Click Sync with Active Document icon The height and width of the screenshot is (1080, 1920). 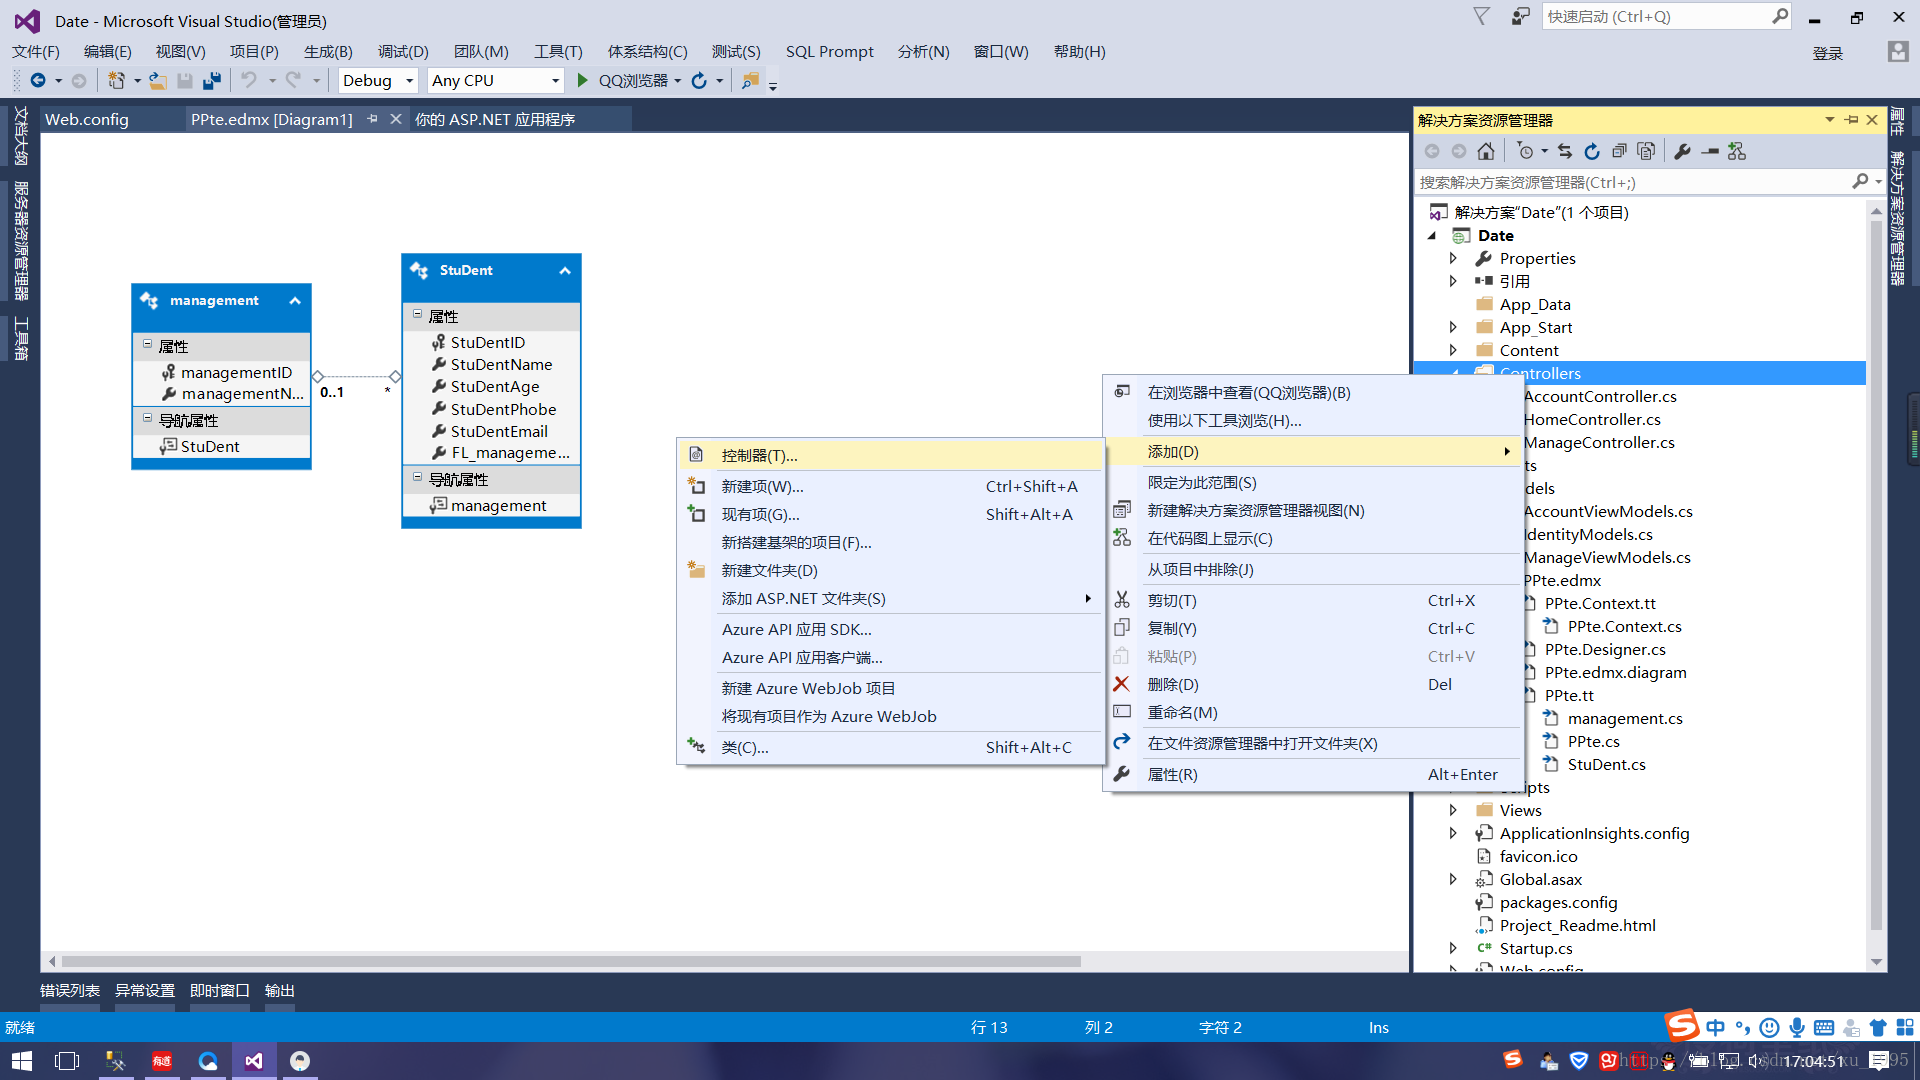point(1565,151)
